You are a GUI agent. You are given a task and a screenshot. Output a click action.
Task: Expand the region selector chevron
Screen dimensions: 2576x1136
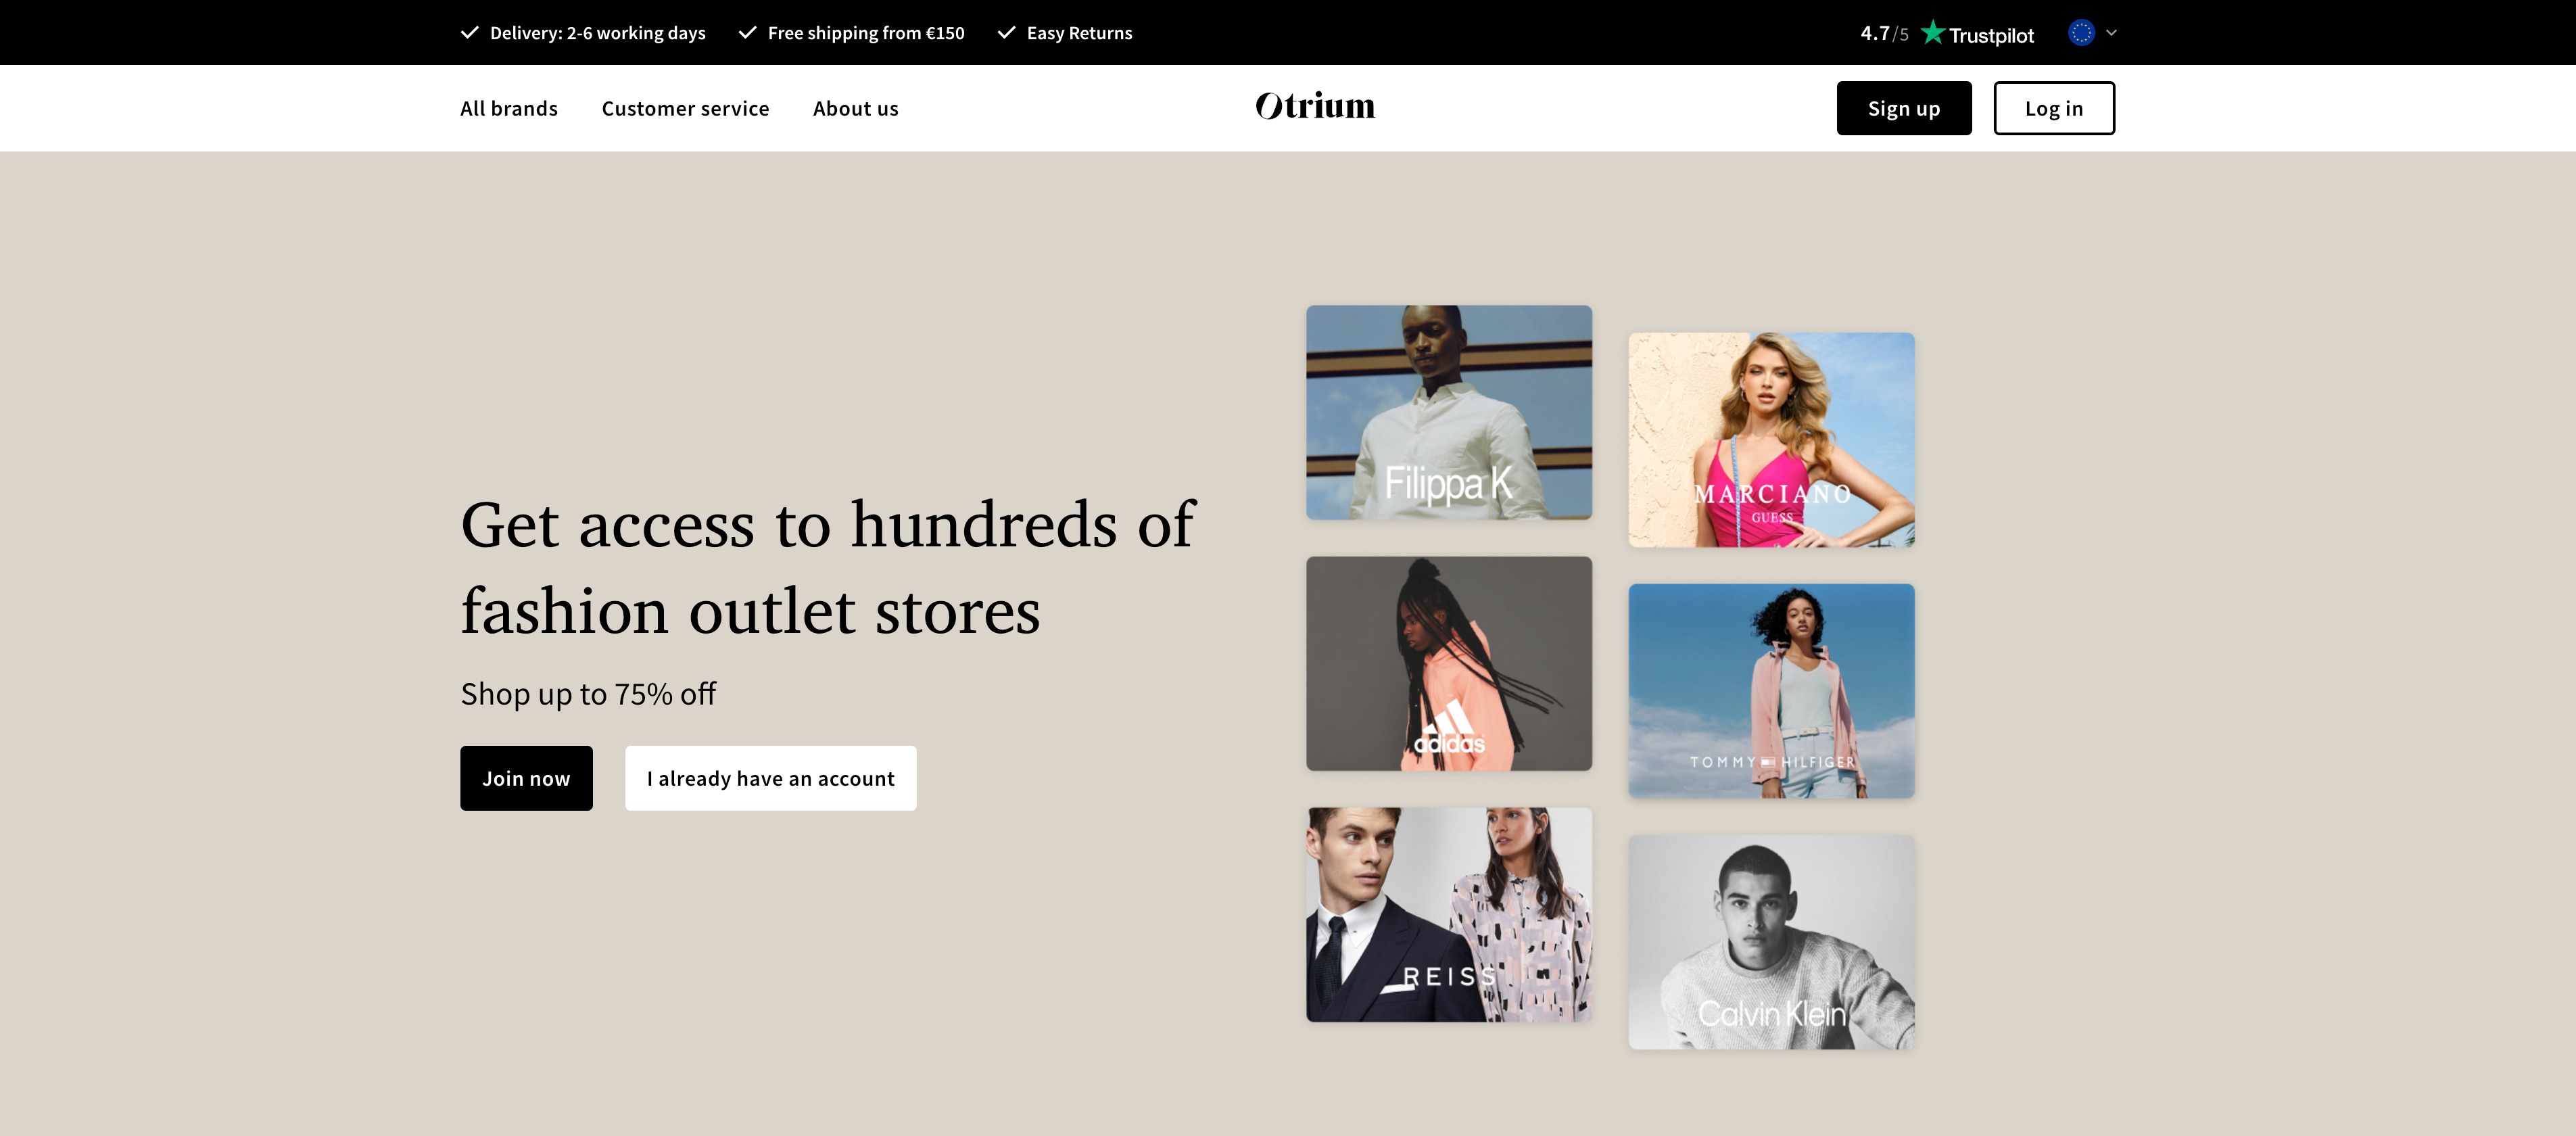2111,33
